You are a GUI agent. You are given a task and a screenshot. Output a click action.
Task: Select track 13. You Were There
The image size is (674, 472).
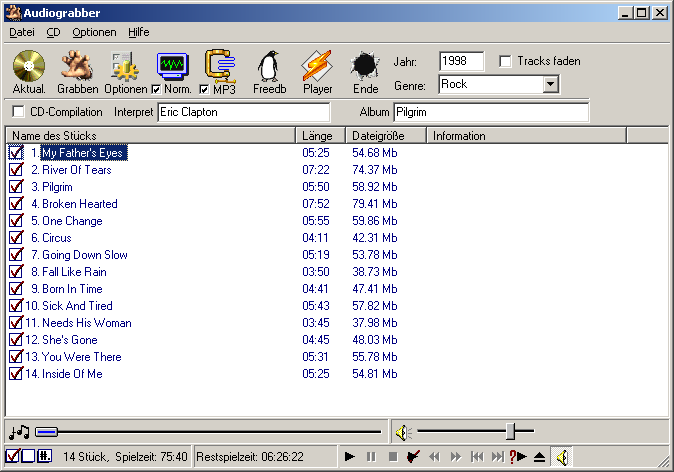(x=82, y=356)
